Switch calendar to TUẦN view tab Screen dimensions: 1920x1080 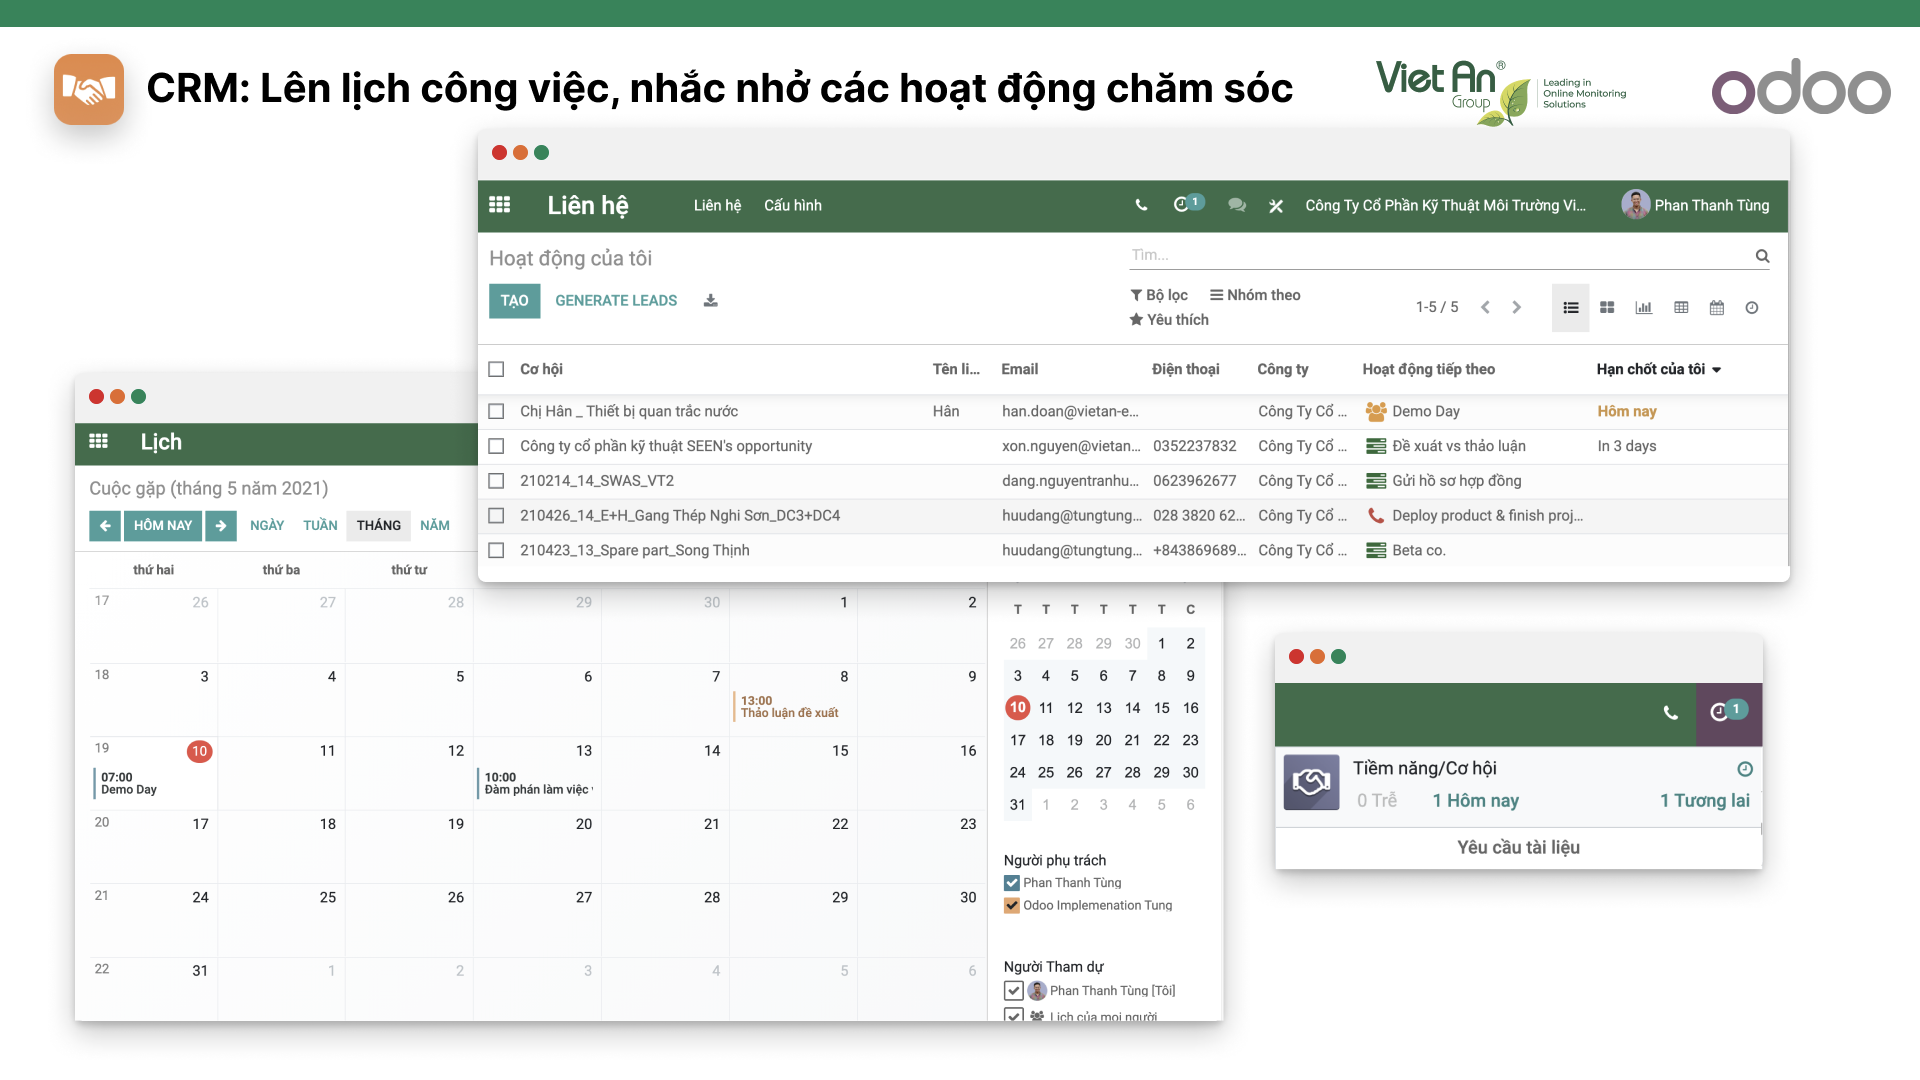click(x=320, y=526)
